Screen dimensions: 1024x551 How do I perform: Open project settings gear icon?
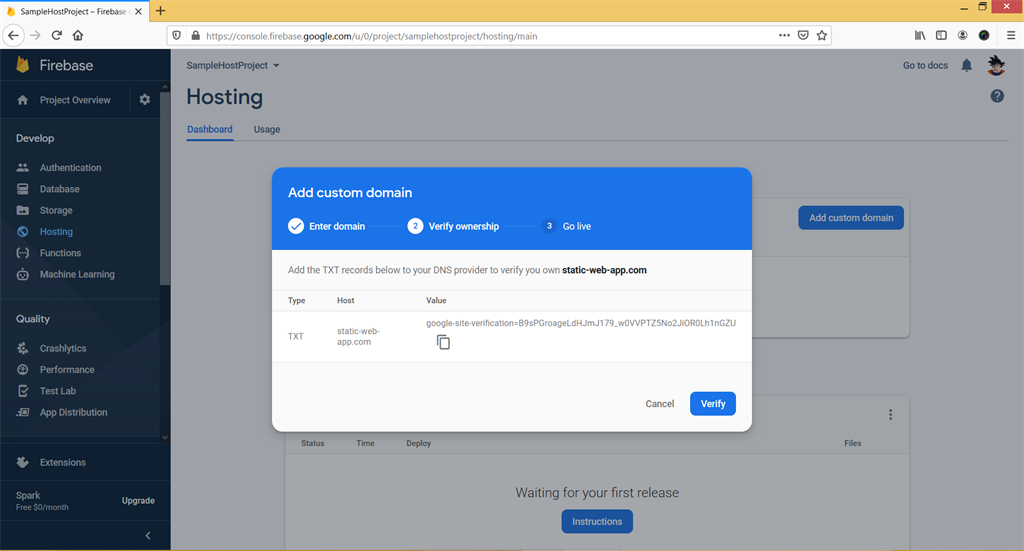point(145,100)
